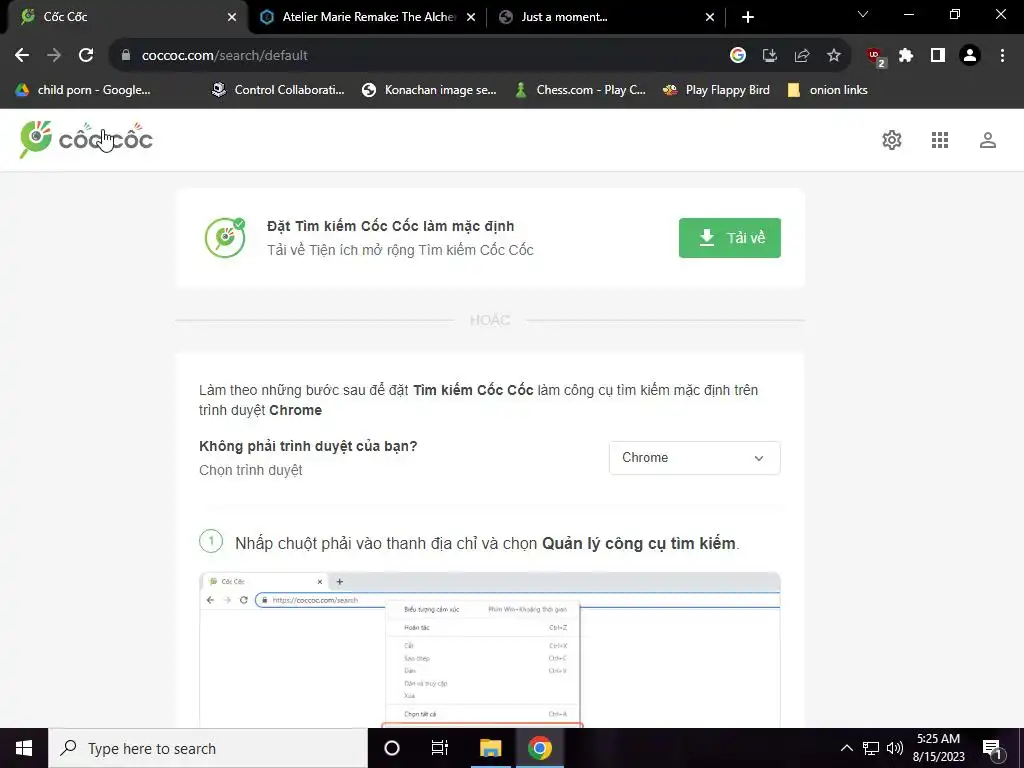Click the Google icon in the address bar
This screenshot has width=1024, height=768.
click(x=738, y=56)
